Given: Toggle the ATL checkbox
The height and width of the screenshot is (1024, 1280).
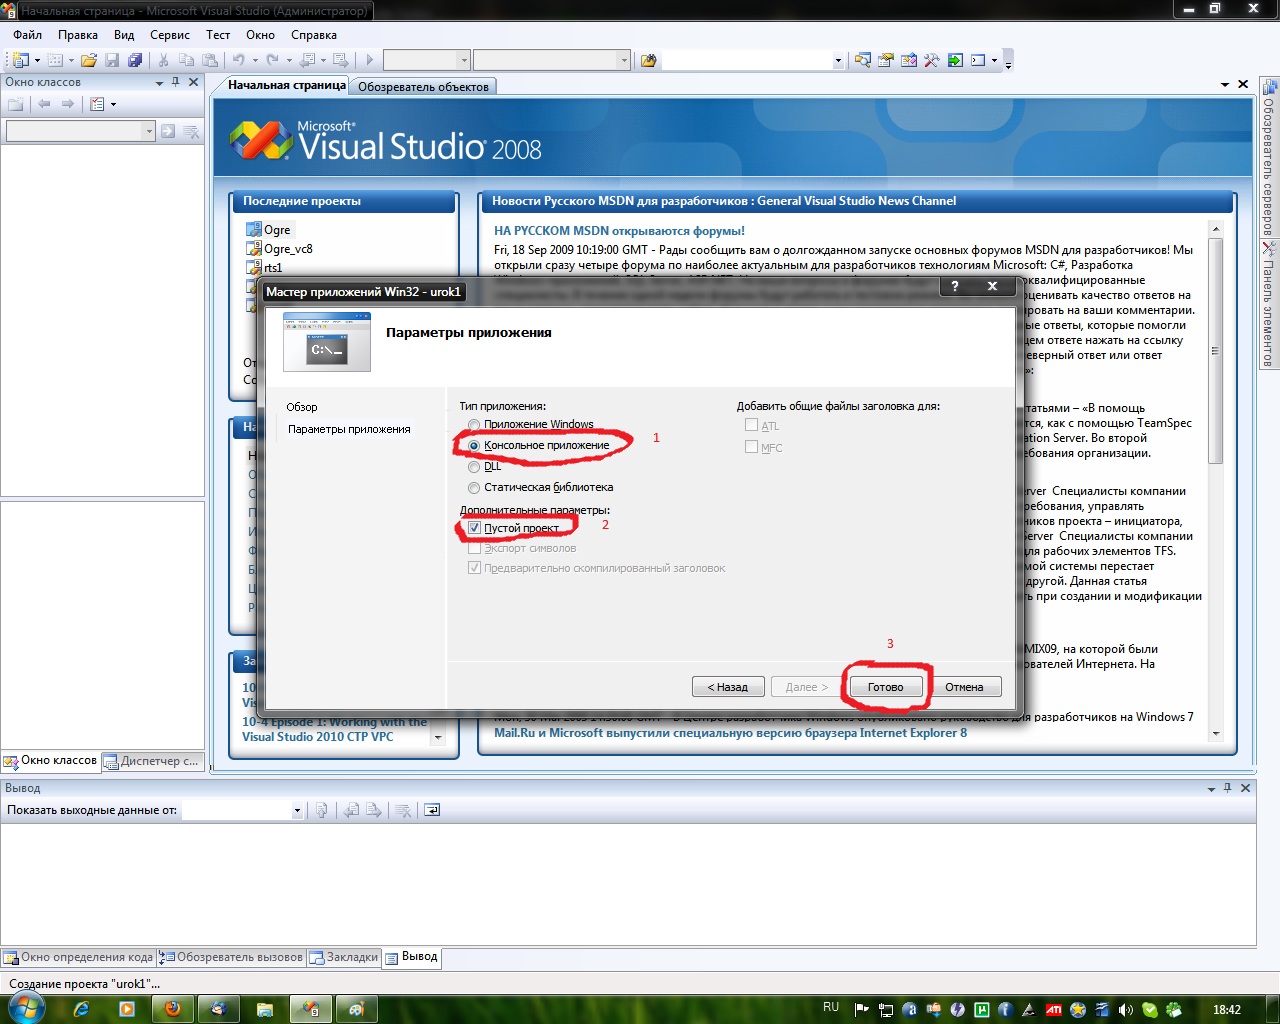Looking at the screenshot, I should click(751, 425).
